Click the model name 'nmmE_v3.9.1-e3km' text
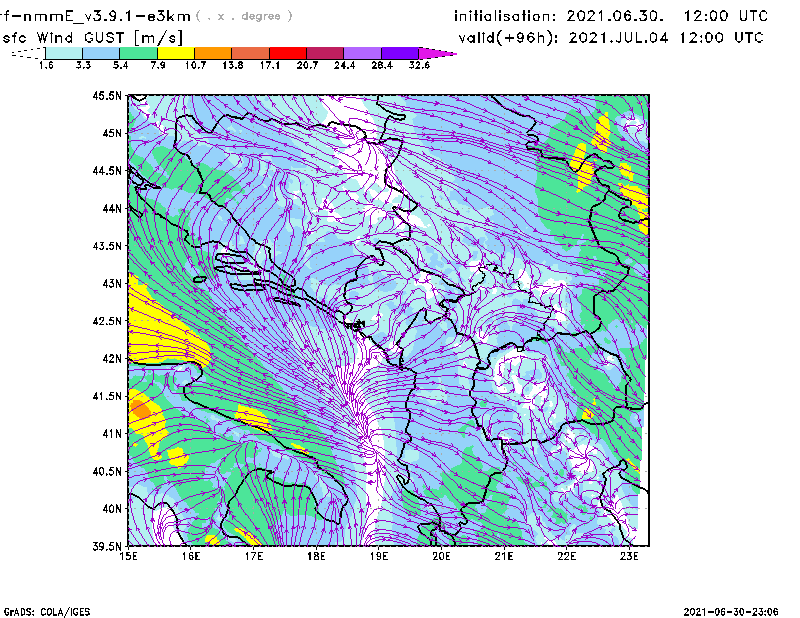Viewport: 800px width, 618px height. 107,16
